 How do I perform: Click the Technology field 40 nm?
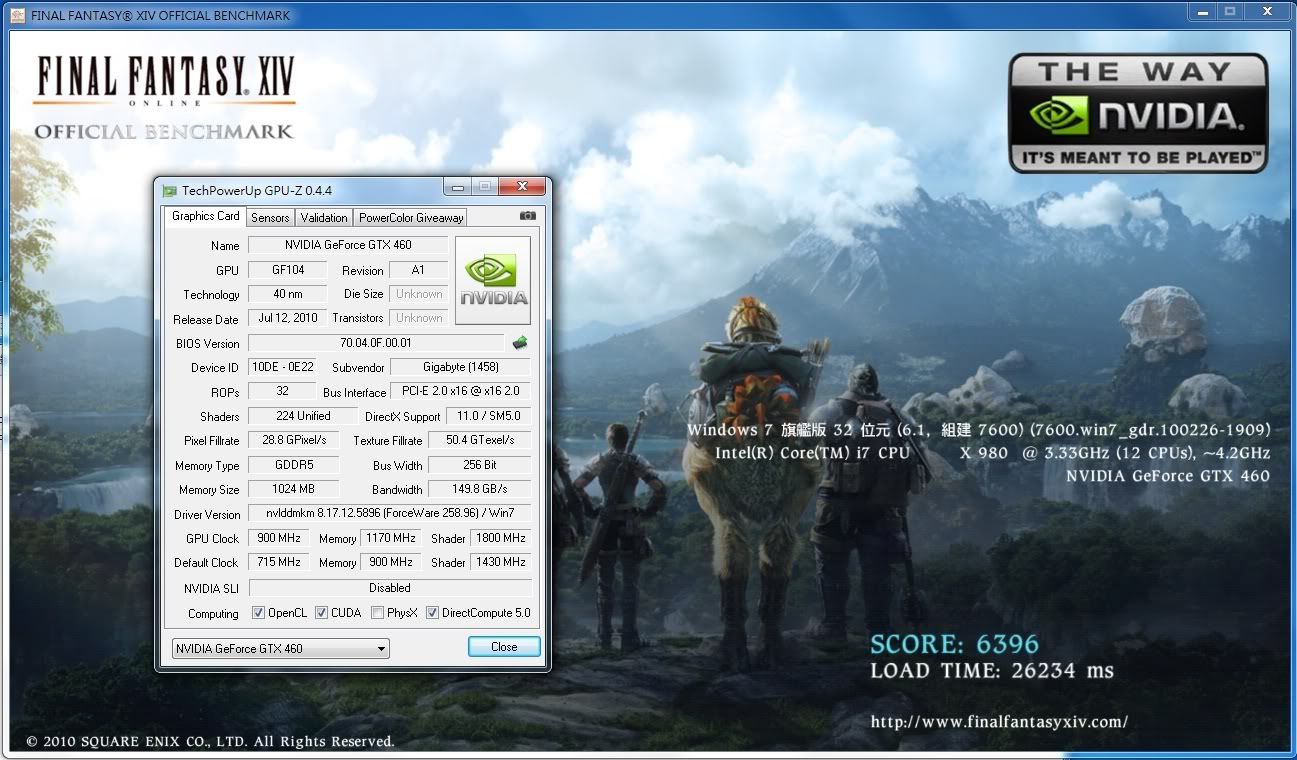pyautogui.click(x=288, y=294)
